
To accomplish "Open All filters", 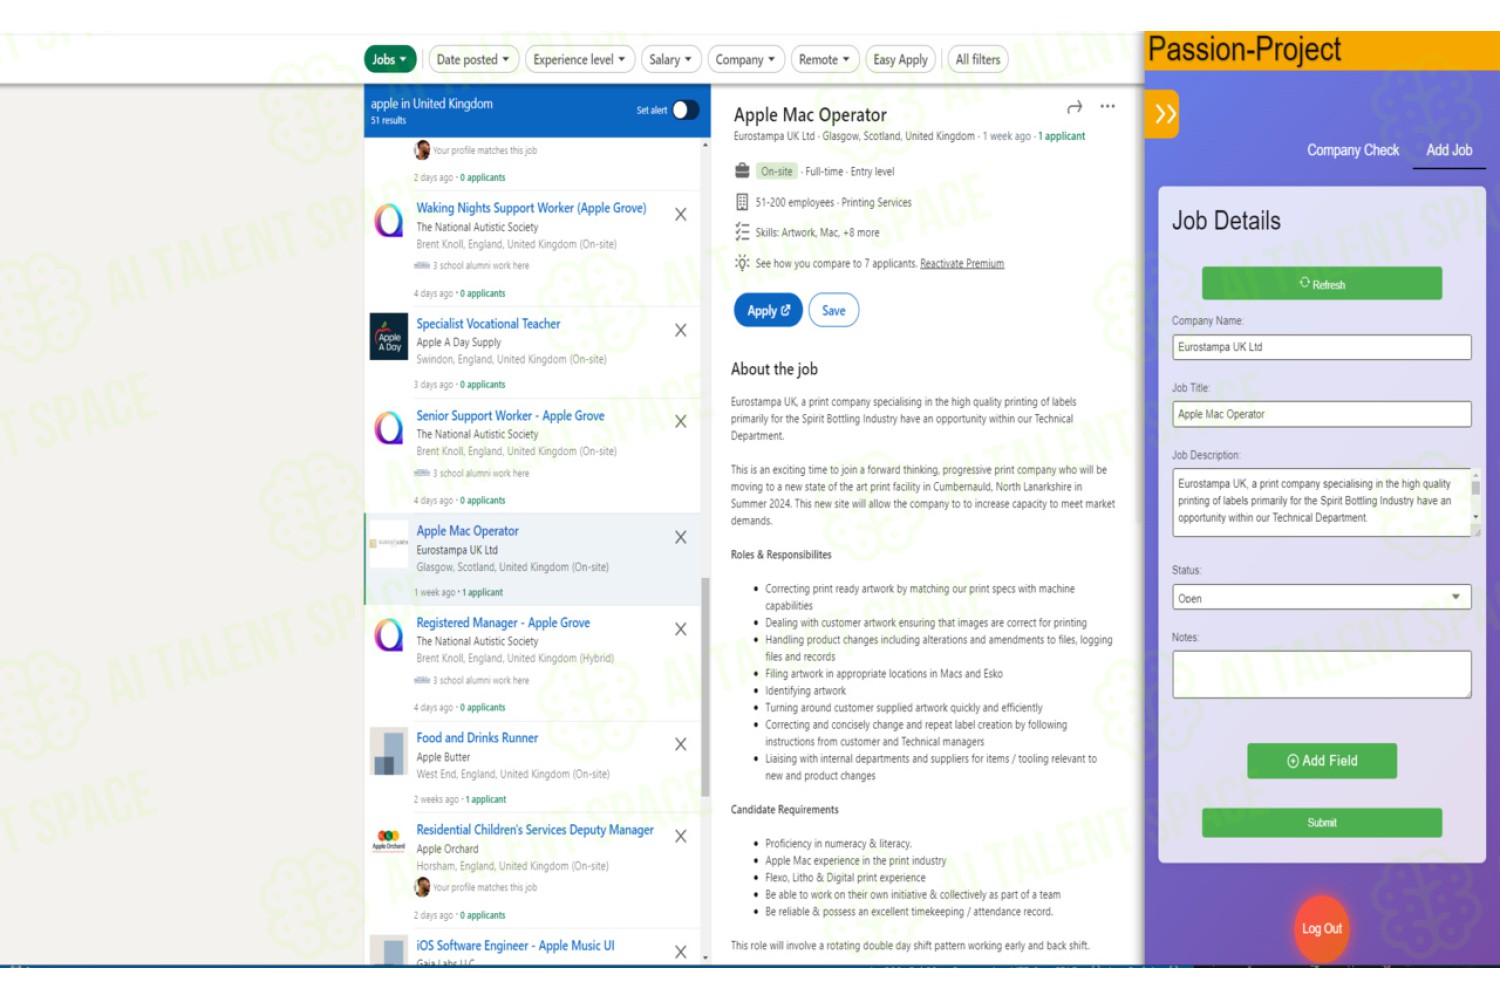I will pyautogui.click(x=977, y=60).
